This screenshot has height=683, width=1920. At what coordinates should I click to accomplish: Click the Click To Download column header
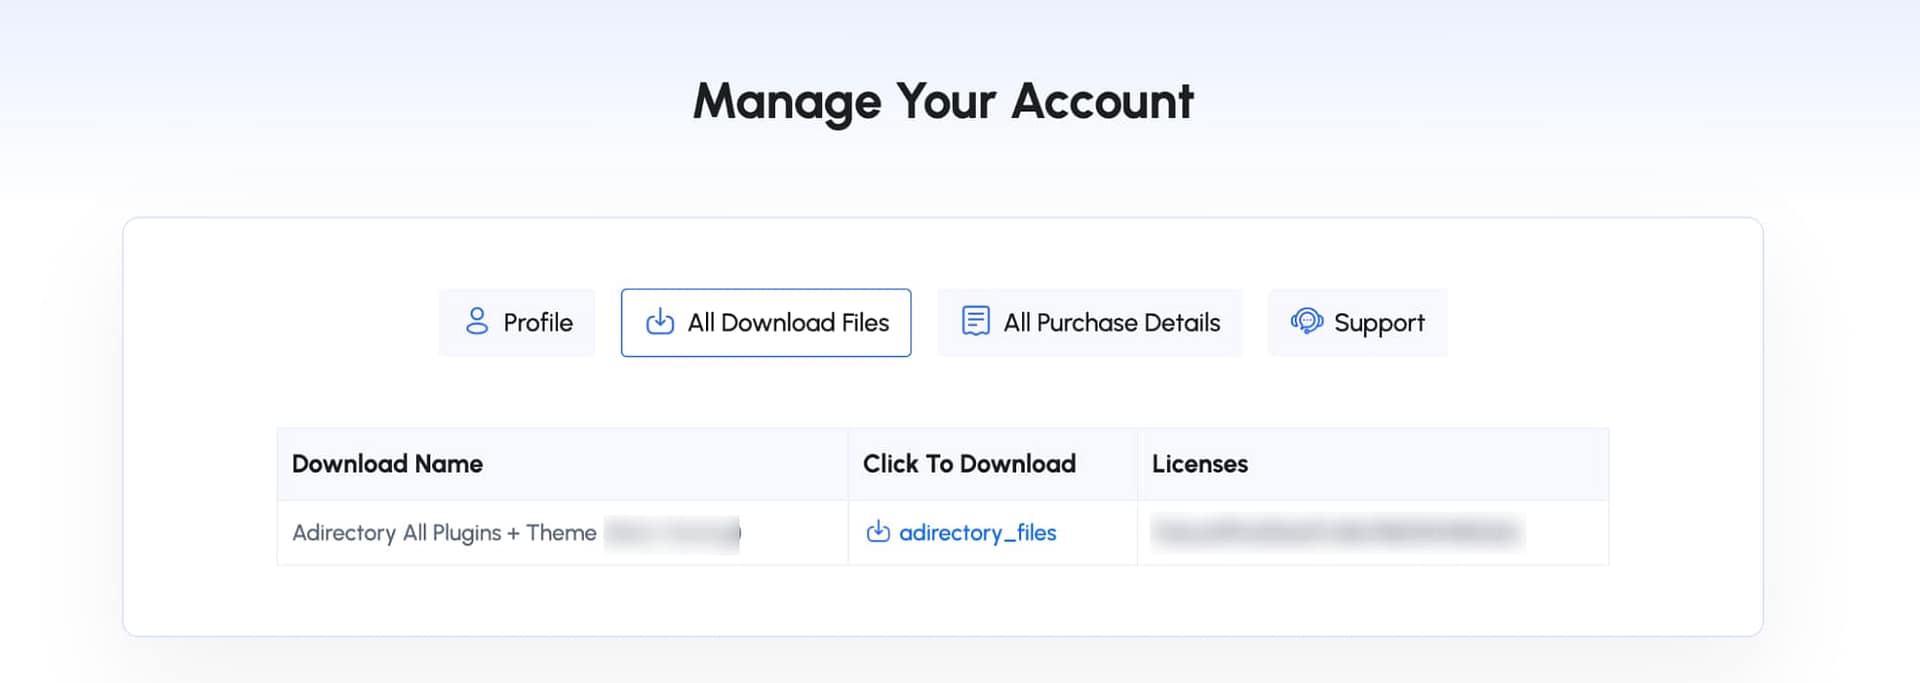(x=969, y=463)
